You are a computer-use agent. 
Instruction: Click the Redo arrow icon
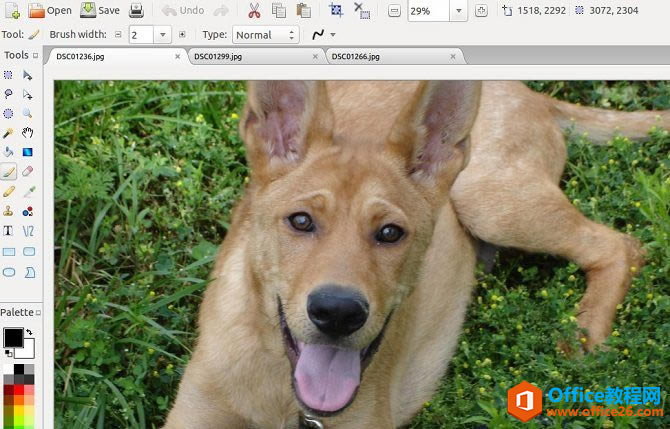[221, 10]
